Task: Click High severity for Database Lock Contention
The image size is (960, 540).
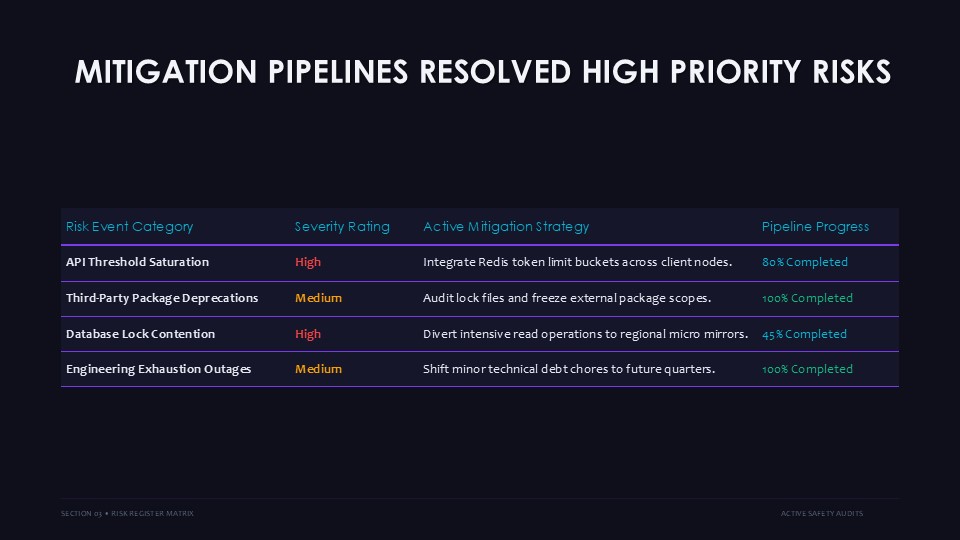Action: (x=307, y=334)
